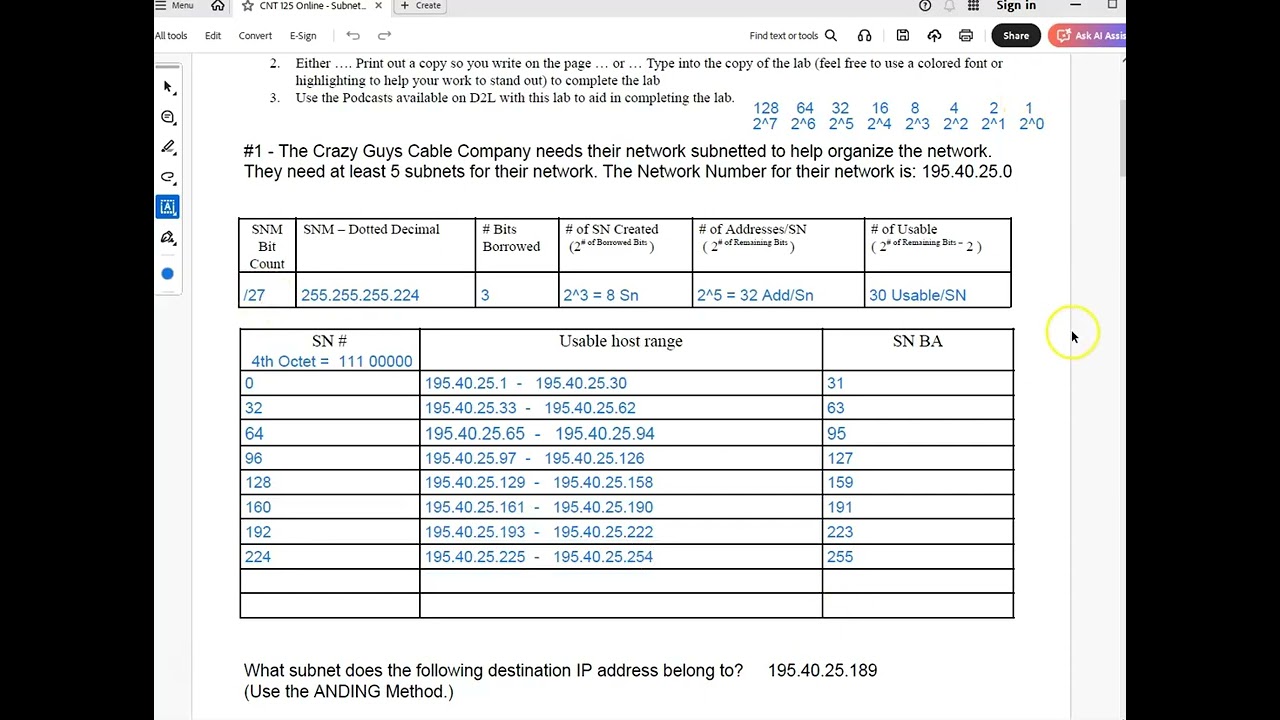The image size is (1280, 720).
Task: Click Sign in
Action: (1016, 6)
